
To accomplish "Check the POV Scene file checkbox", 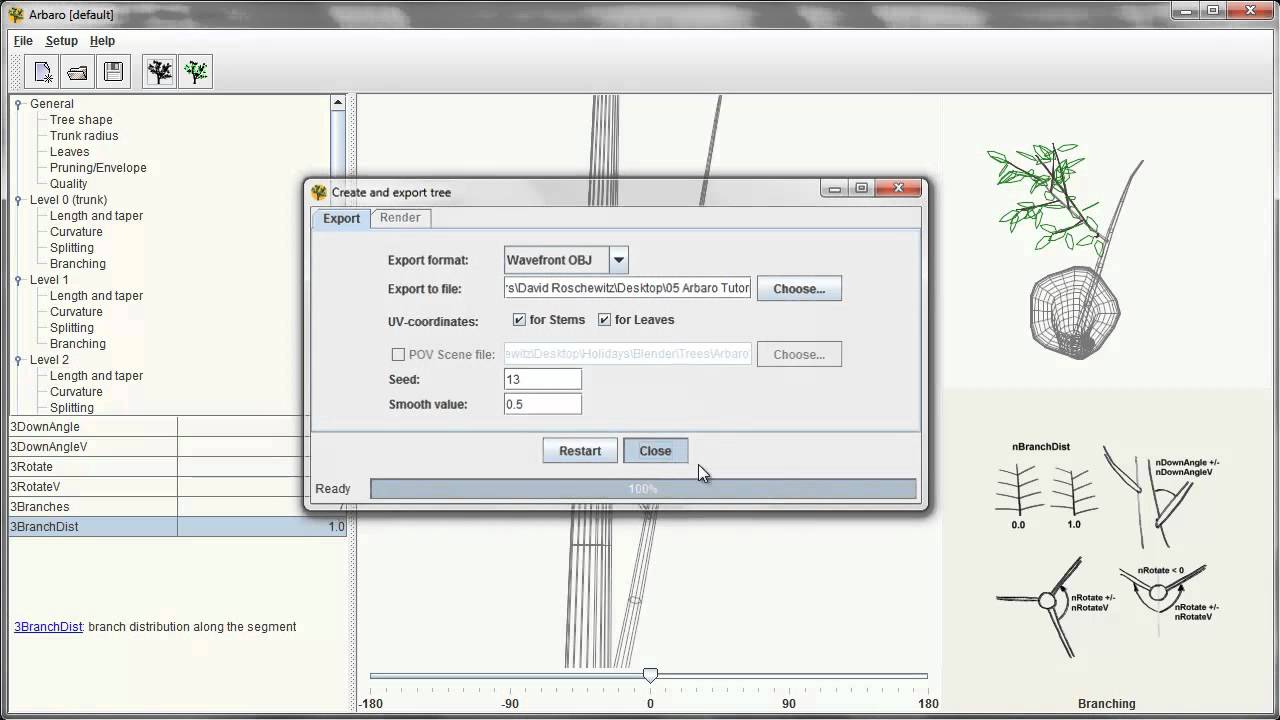I will [x=398, y=354].
